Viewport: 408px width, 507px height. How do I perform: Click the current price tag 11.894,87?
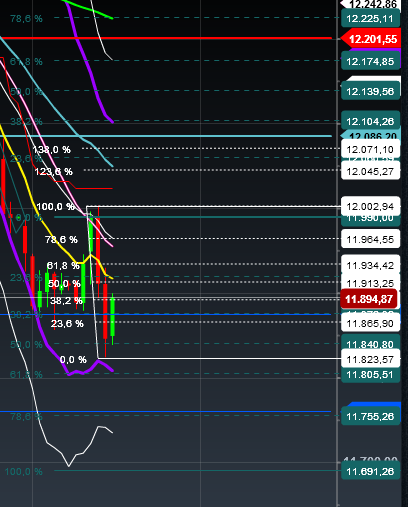(x=368, y=299)
